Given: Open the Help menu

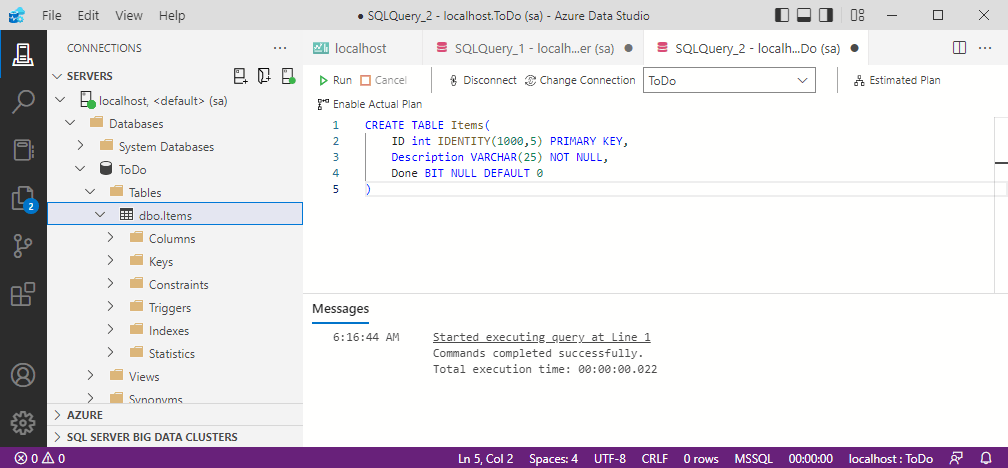Looking at the screenshot, I should 172,15.
